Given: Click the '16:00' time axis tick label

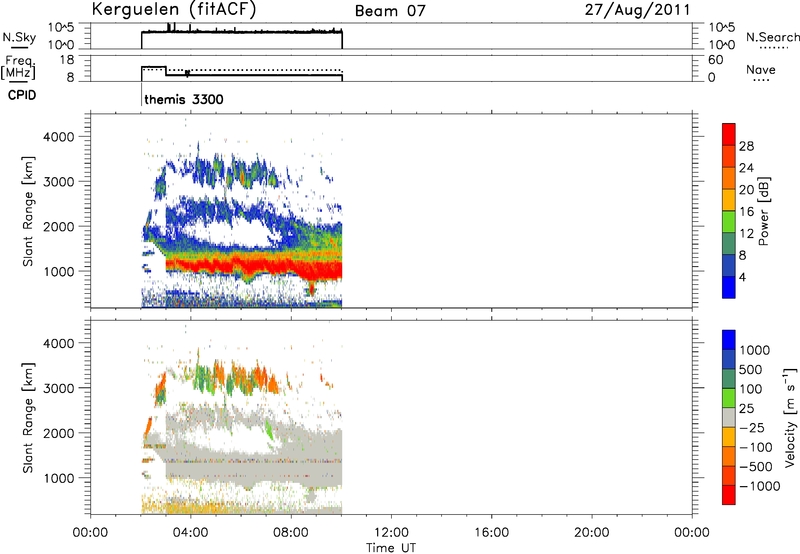Looking at the screenshot, I should pos(491,533).
